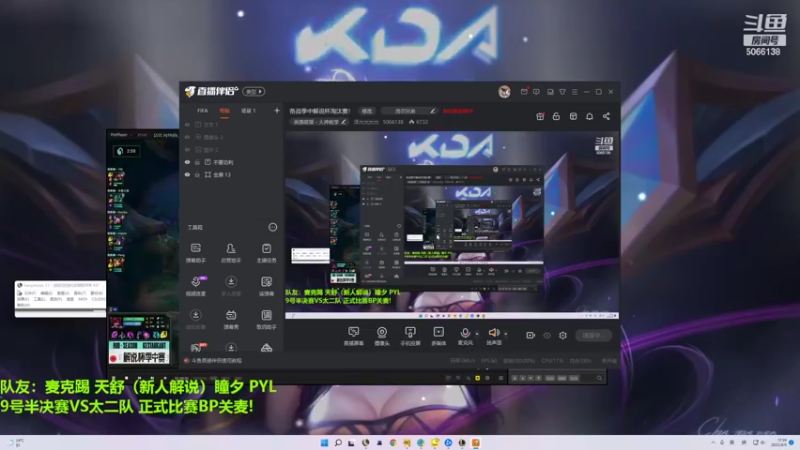Click the padlock icon above the preview
This screenshot has width=800, height=450.
click(x=556, y=116)
